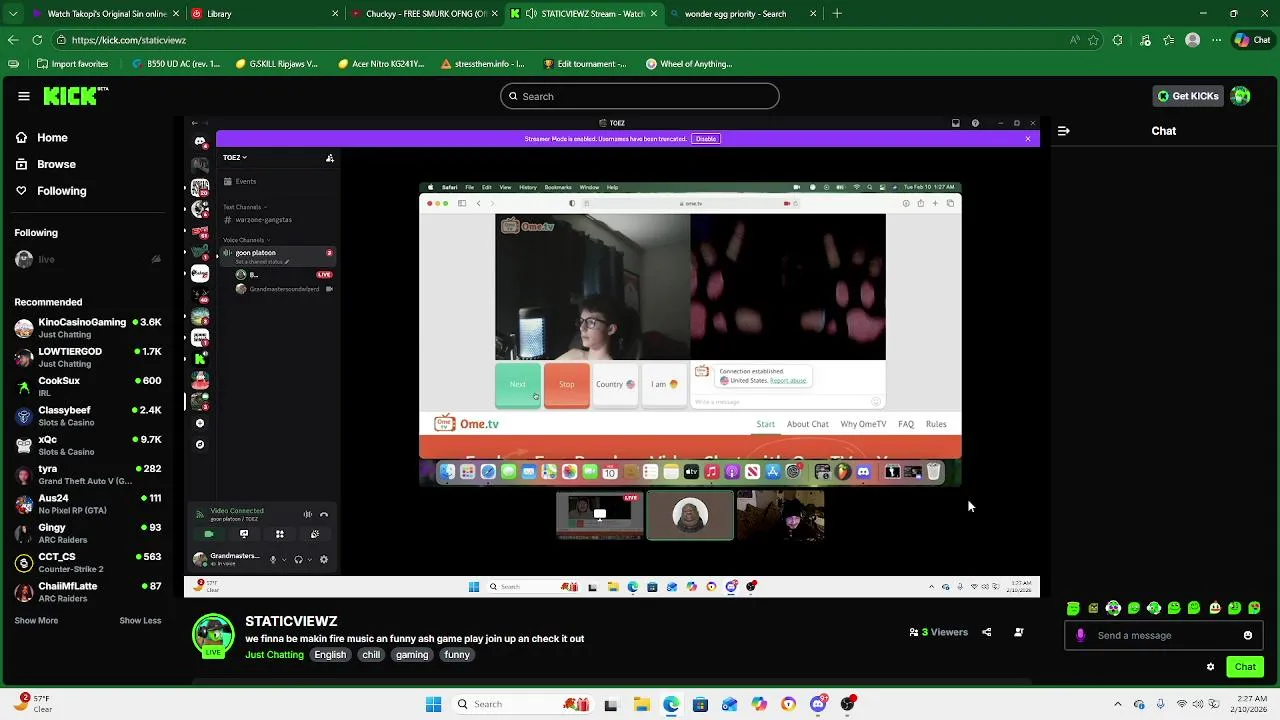This screenshot has height=720, width=1280.
Task: Go back in the browser
Action: 13,40
